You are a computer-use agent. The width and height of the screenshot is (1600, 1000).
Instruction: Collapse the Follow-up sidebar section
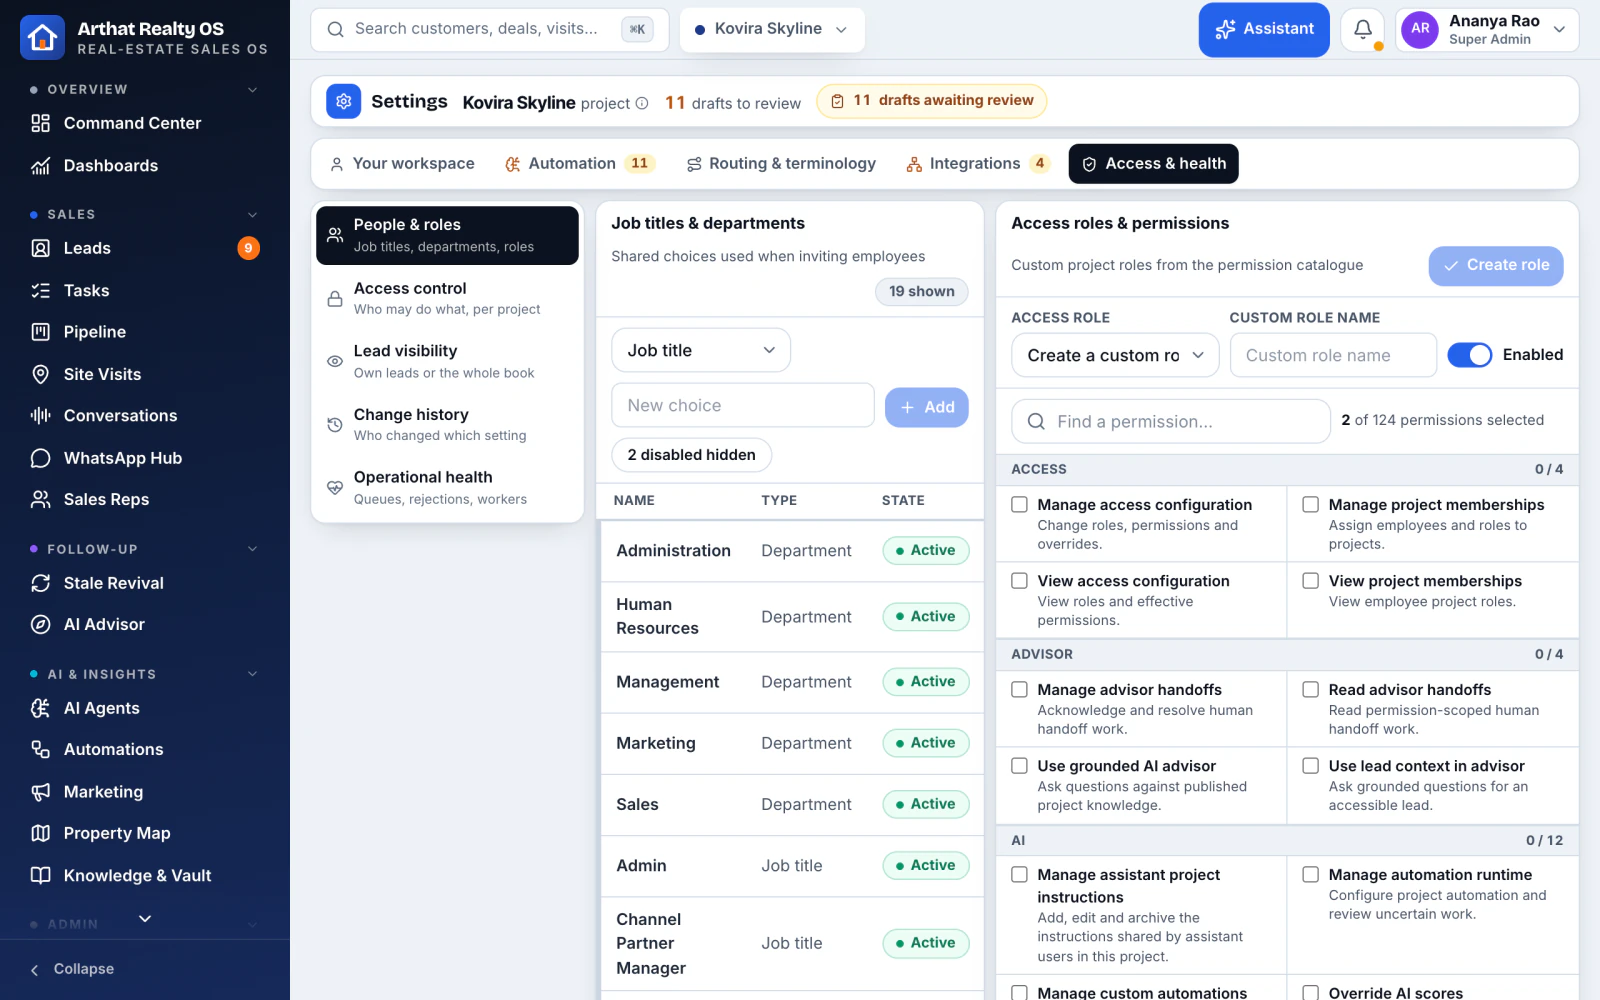pos(252,549)
